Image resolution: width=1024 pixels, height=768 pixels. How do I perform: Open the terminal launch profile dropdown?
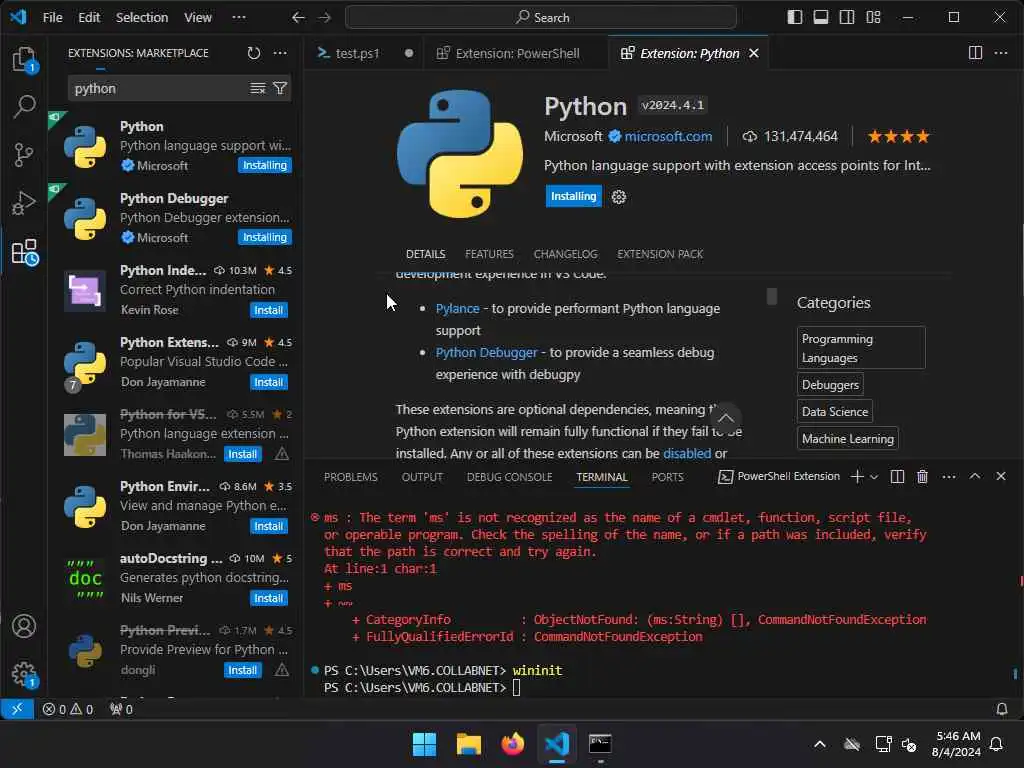point(874,477)
